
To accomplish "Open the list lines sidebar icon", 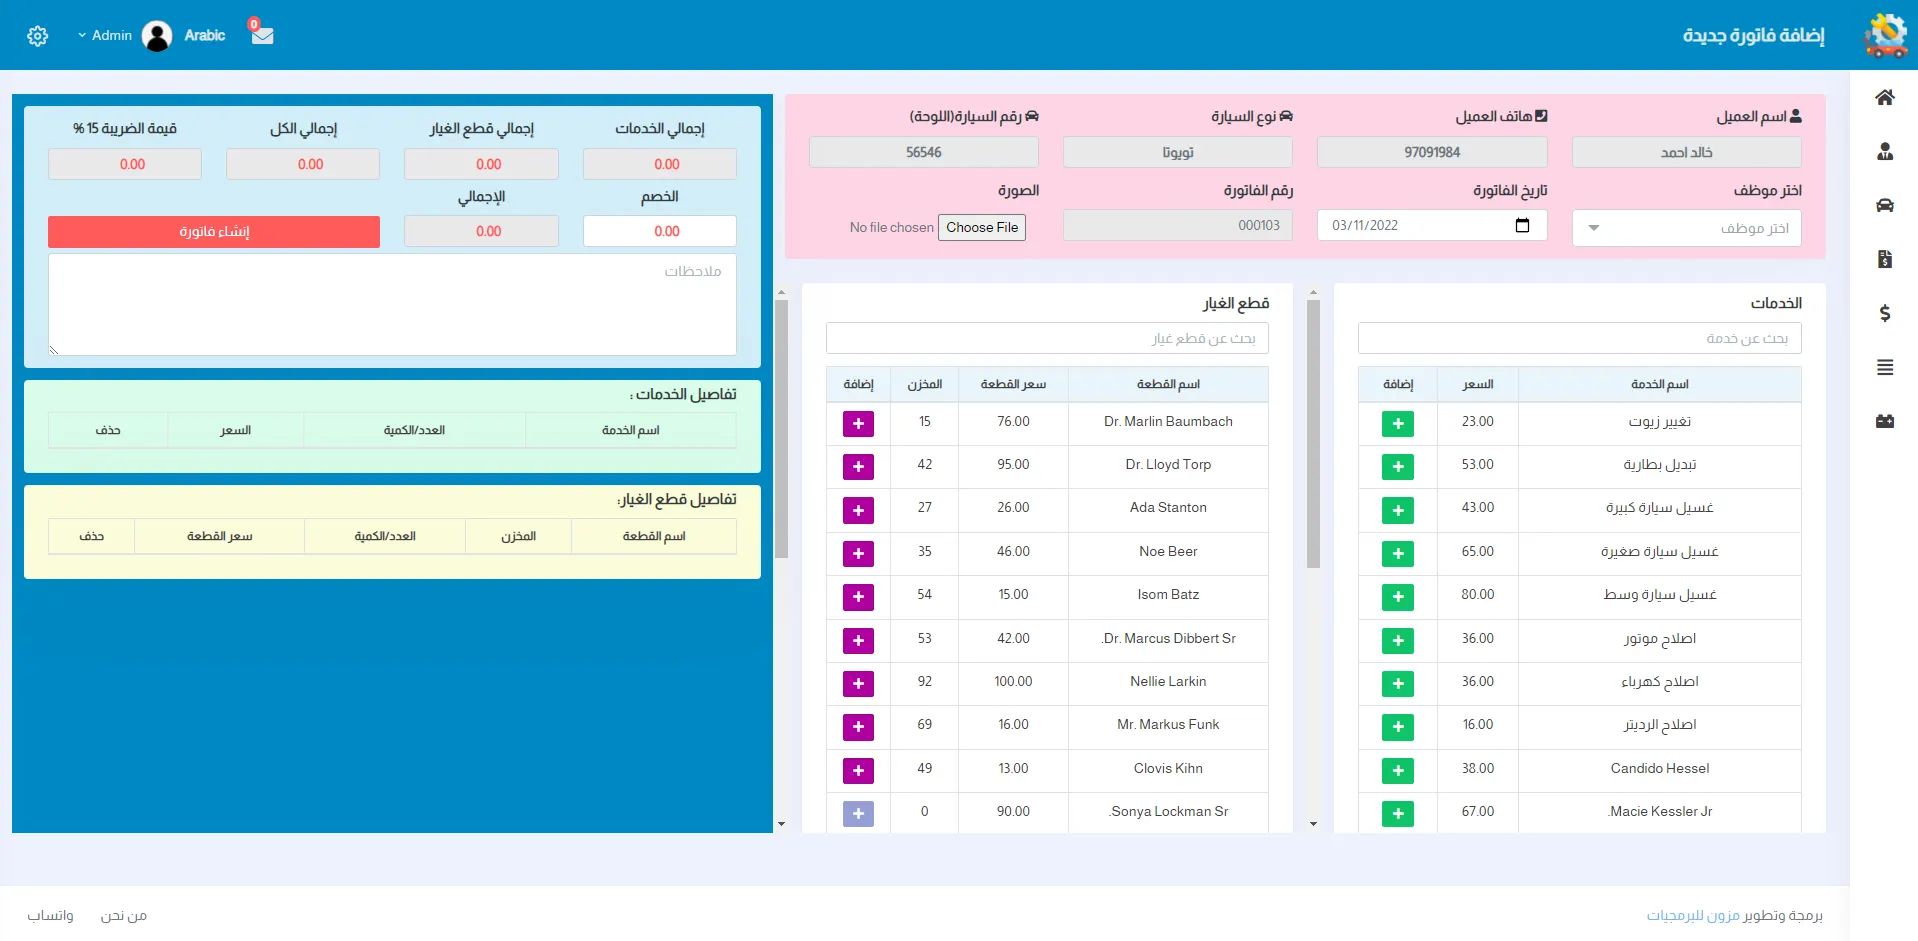I will [x=1884, y=367].
